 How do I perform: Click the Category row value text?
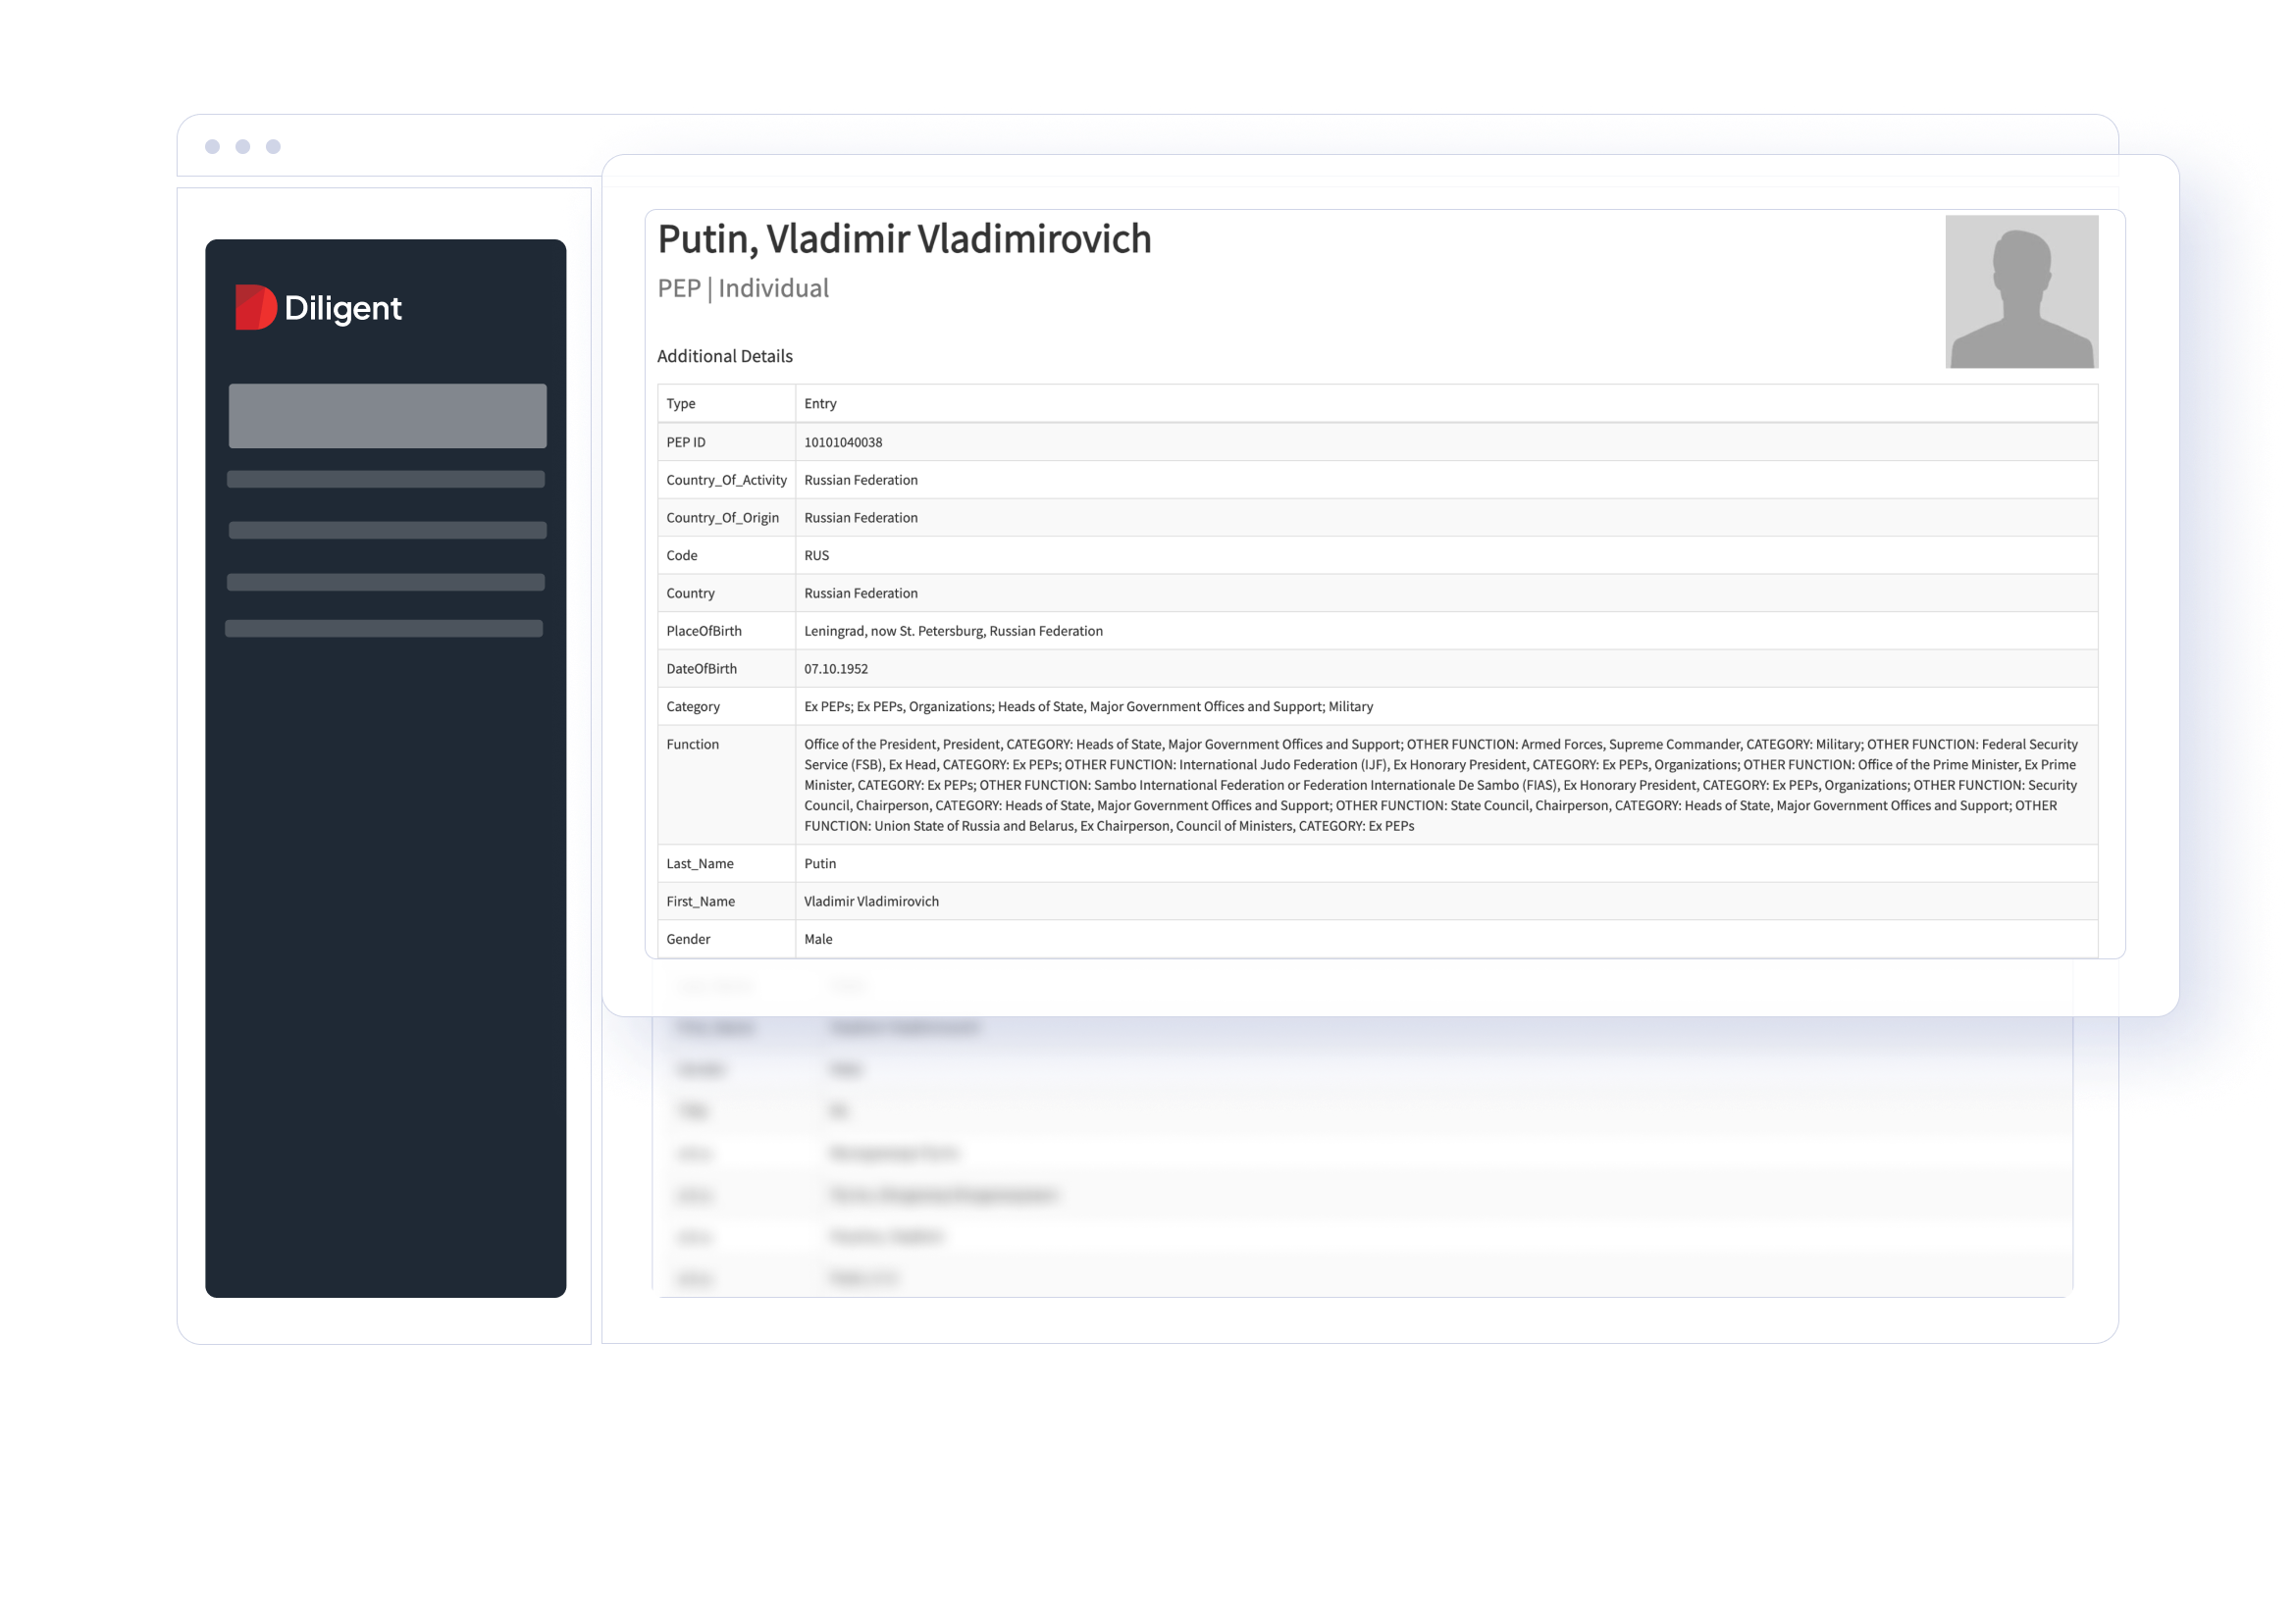(x=1088, y=707)
